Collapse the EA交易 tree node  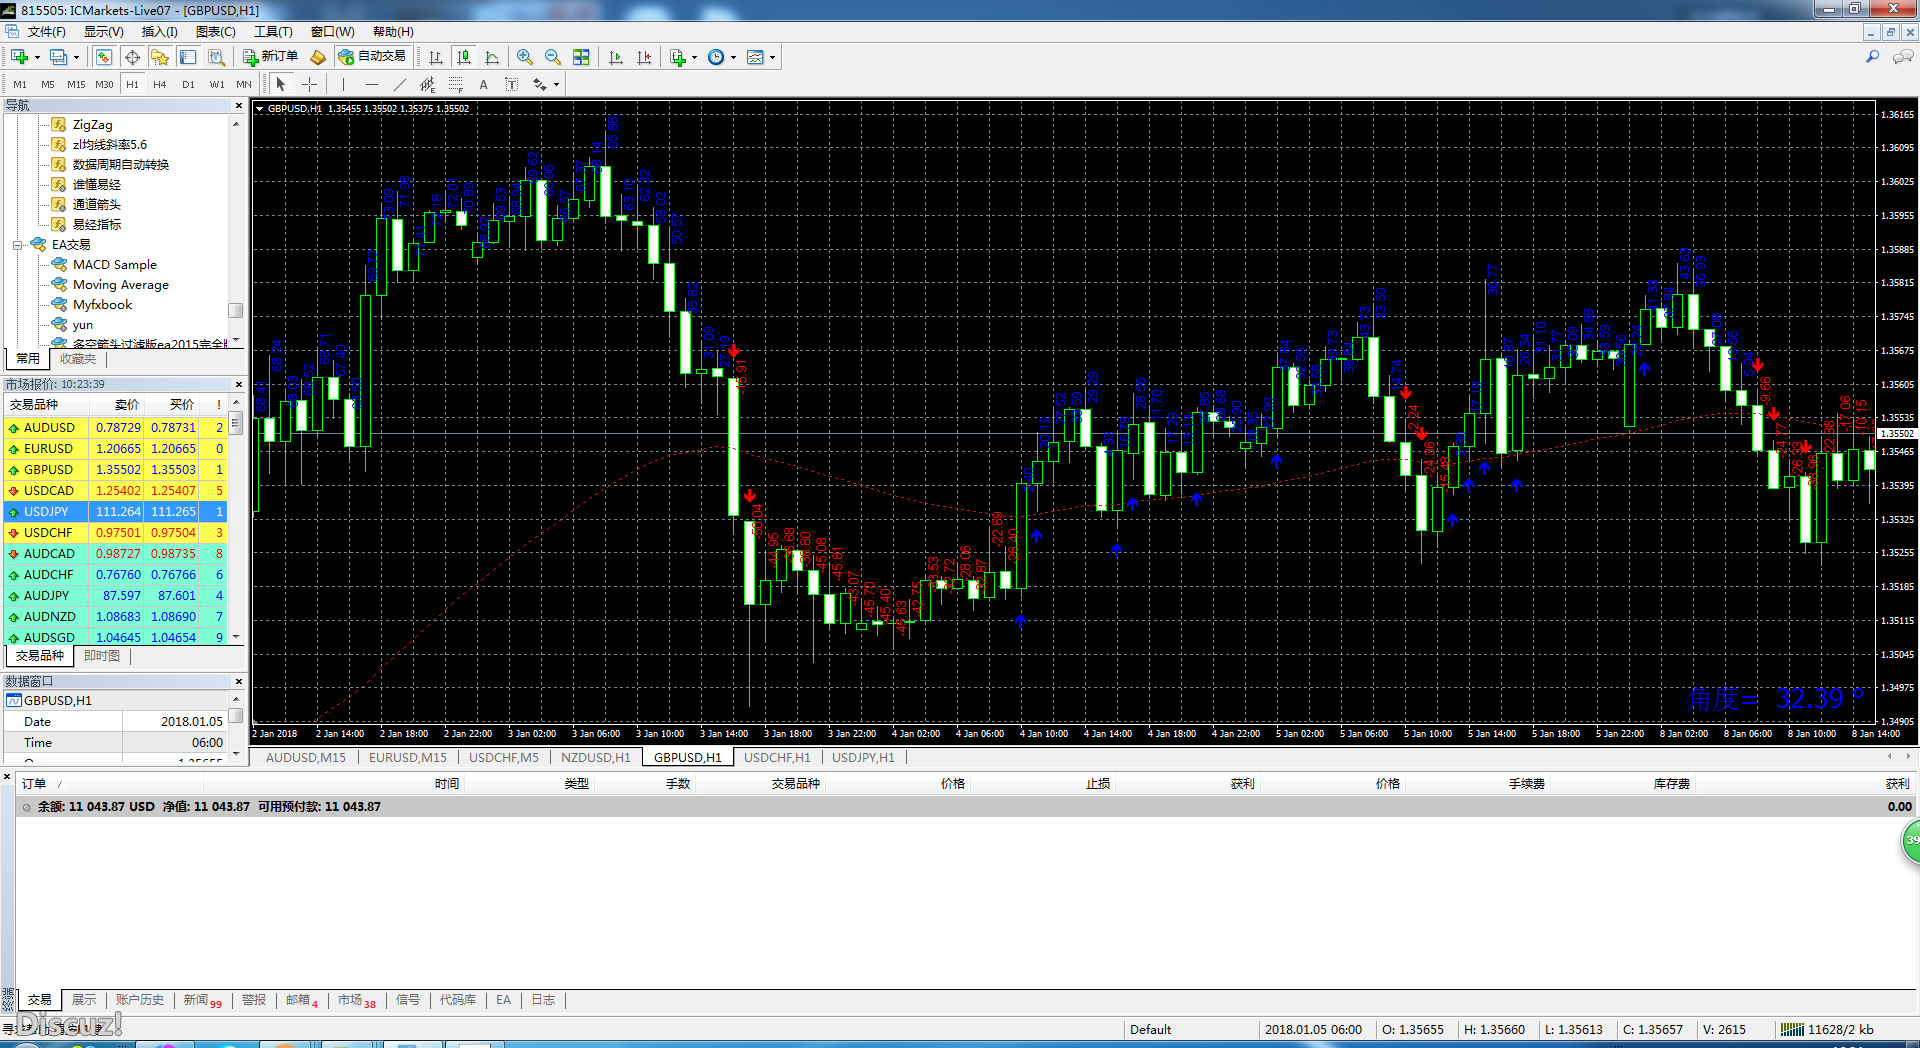17,244
